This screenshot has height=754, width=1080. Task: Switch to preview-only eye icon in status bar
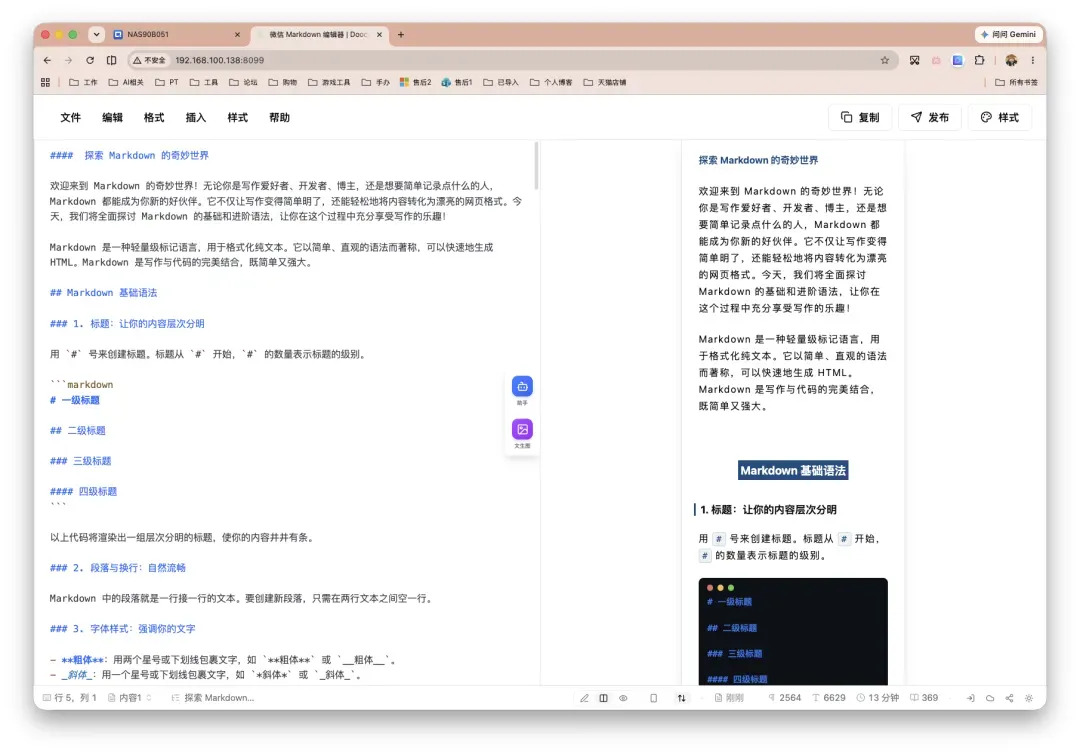point(623,698)
